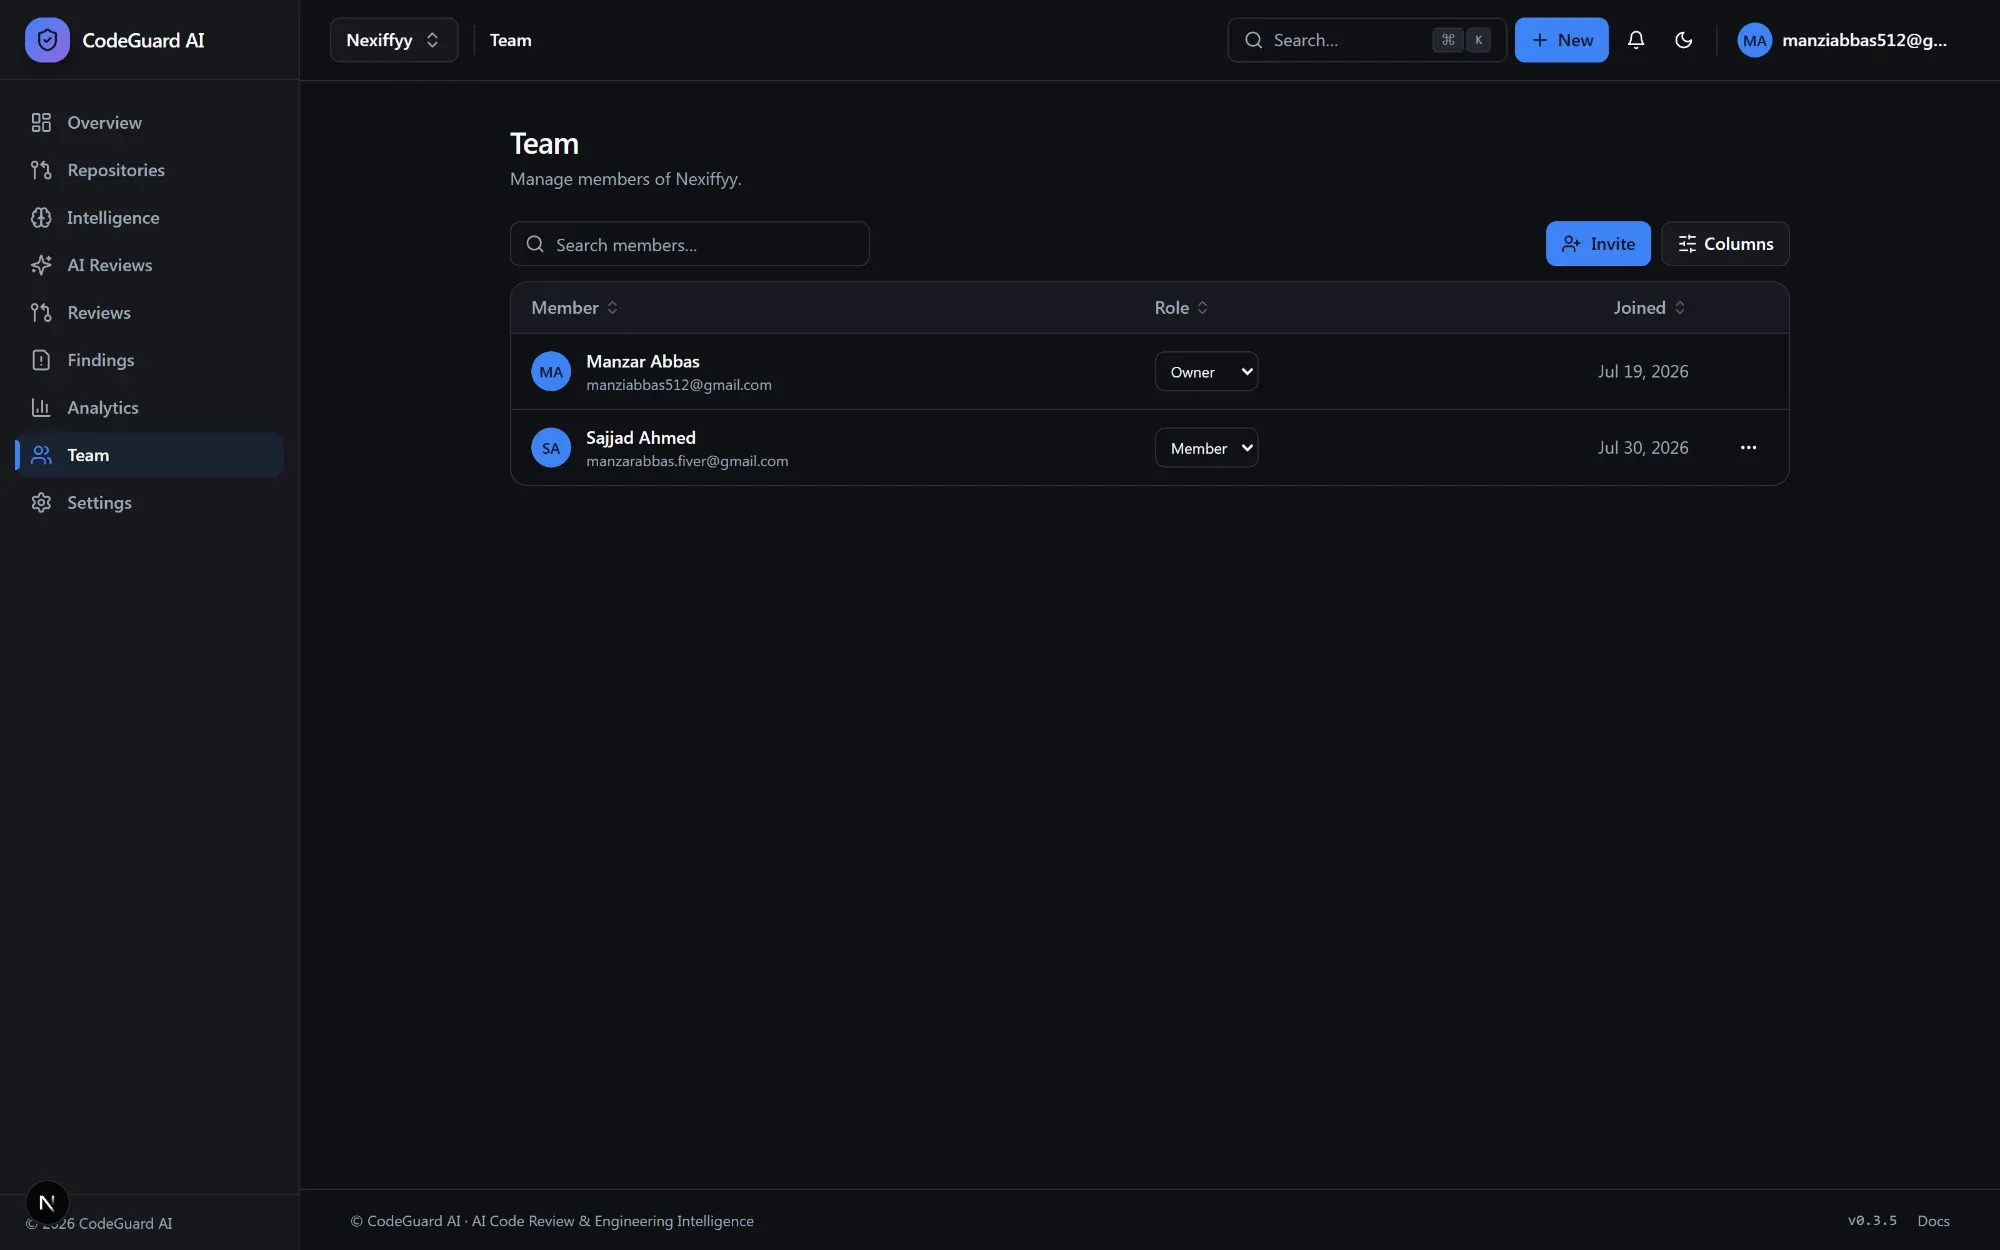Click the MA avatar in the top bar
Viewport: 2000px width, 1250px height.
pos(1754,40)
